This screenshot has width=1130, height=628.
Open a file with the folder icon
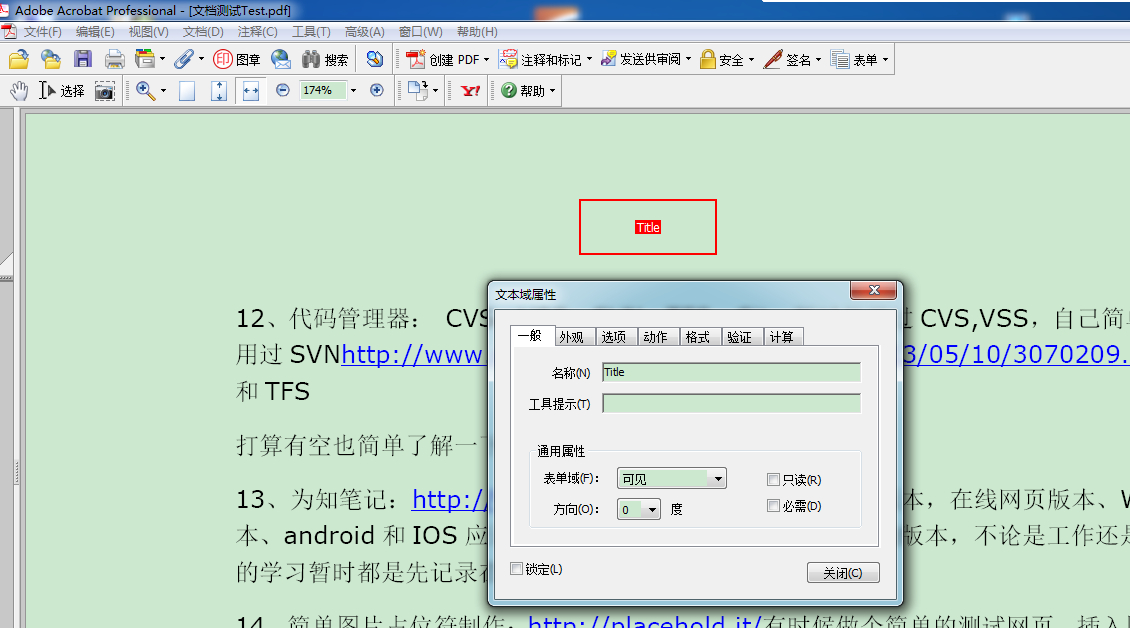point(19,59)
